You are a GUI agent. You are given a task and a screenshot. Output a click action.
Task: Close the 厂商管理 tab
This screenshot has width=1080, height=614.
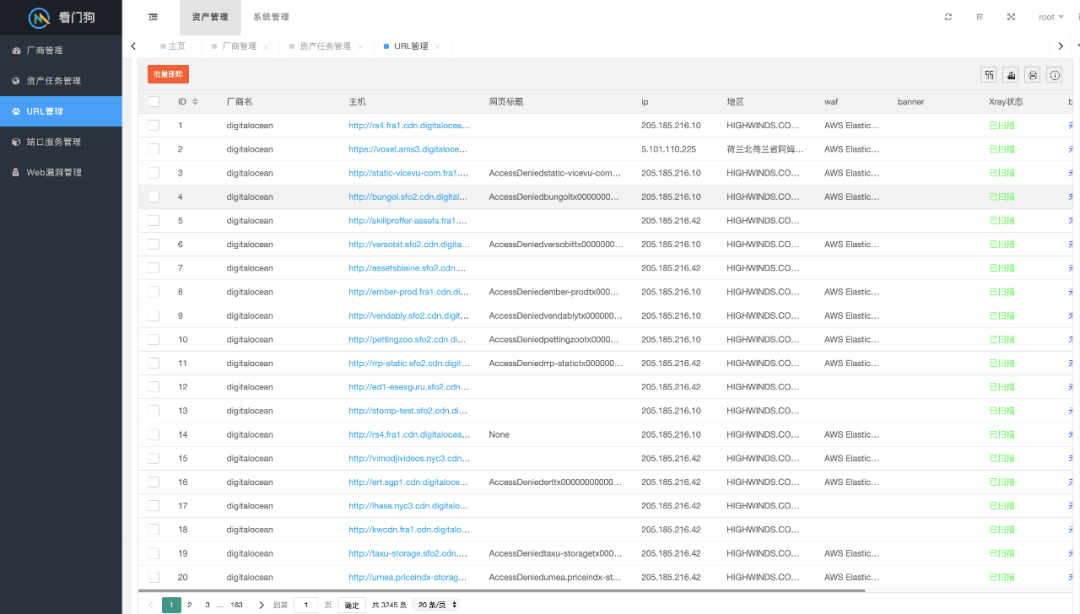tap(266, 47)
